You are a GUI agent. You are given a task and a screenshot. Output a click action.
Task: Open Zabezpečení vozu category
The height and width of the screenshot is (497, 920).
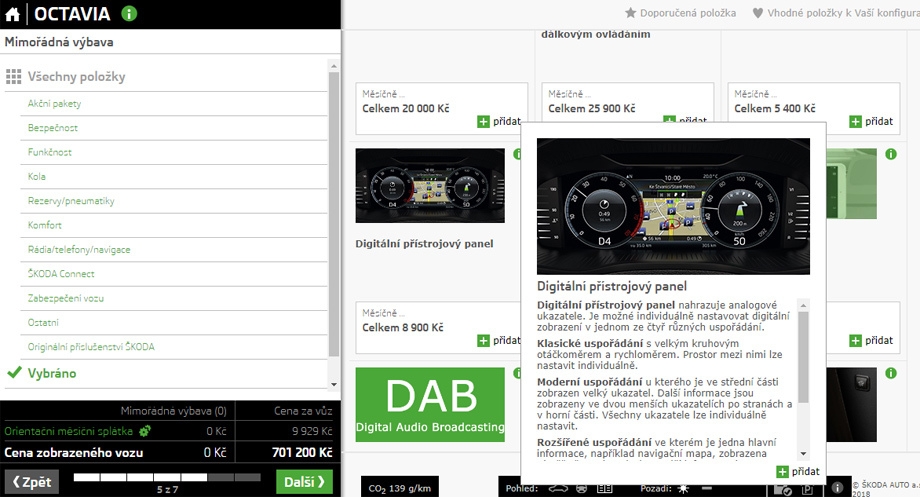tap(66, 298)
